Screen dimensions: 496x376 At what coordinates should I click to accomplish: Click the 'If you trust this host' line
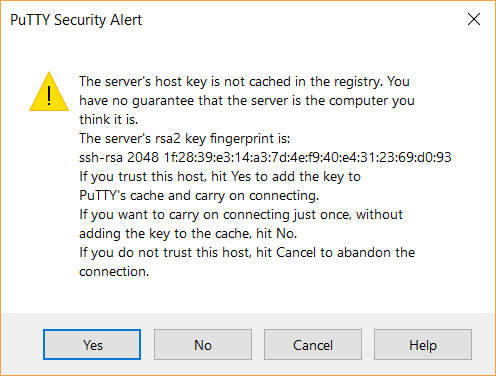(220, 177)
